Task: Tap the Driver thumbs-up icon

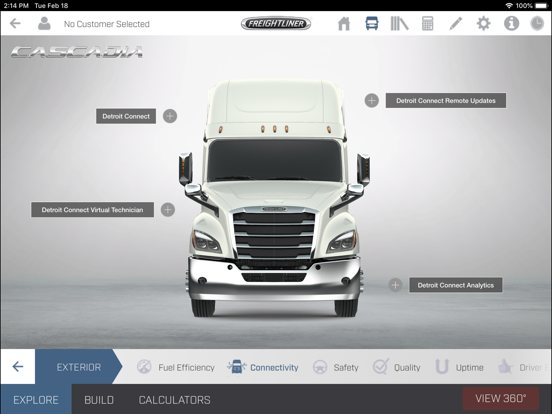Action: click(x=506, y=366)
